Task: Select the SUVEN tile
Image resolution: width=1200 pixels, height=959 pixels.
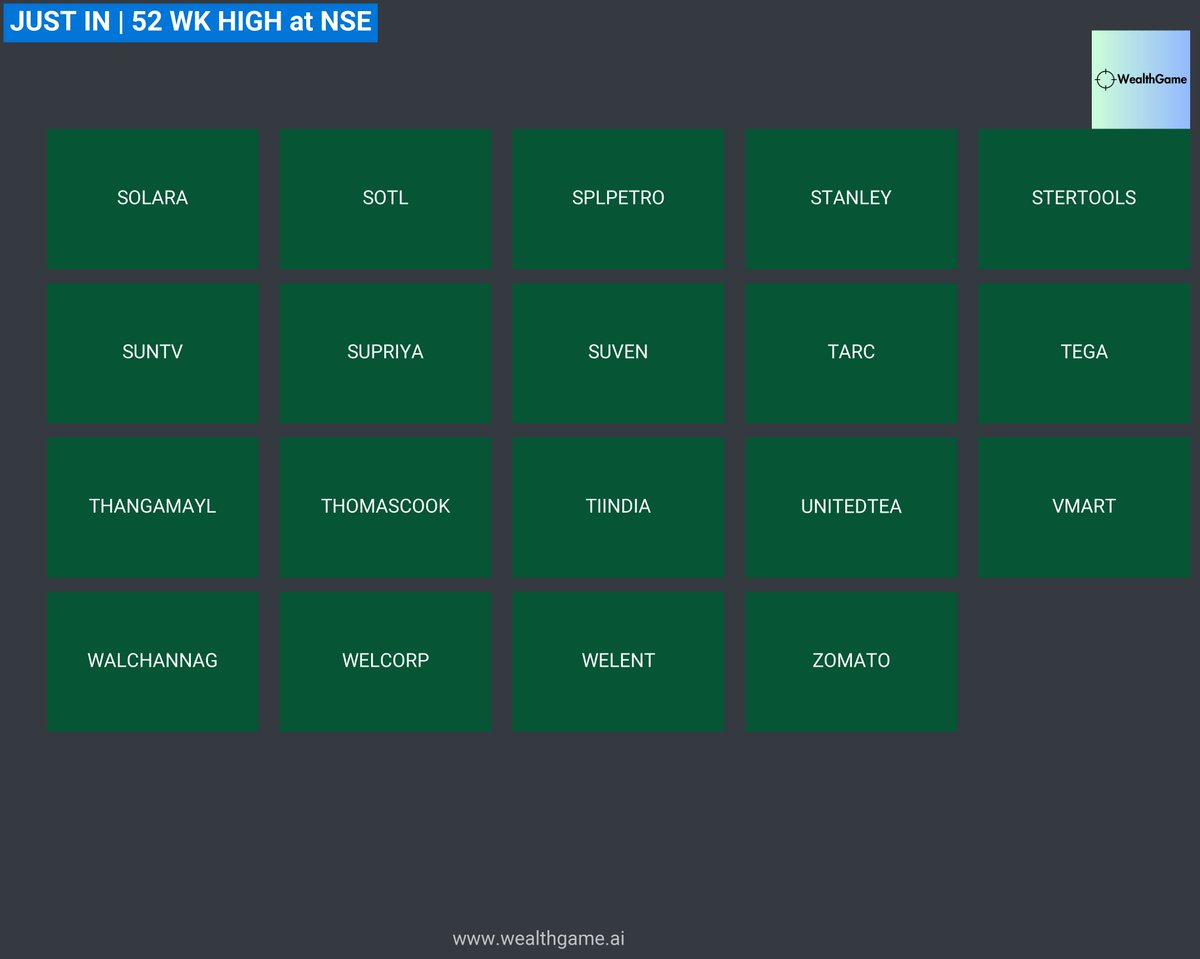Action: (x=618, y=352)
